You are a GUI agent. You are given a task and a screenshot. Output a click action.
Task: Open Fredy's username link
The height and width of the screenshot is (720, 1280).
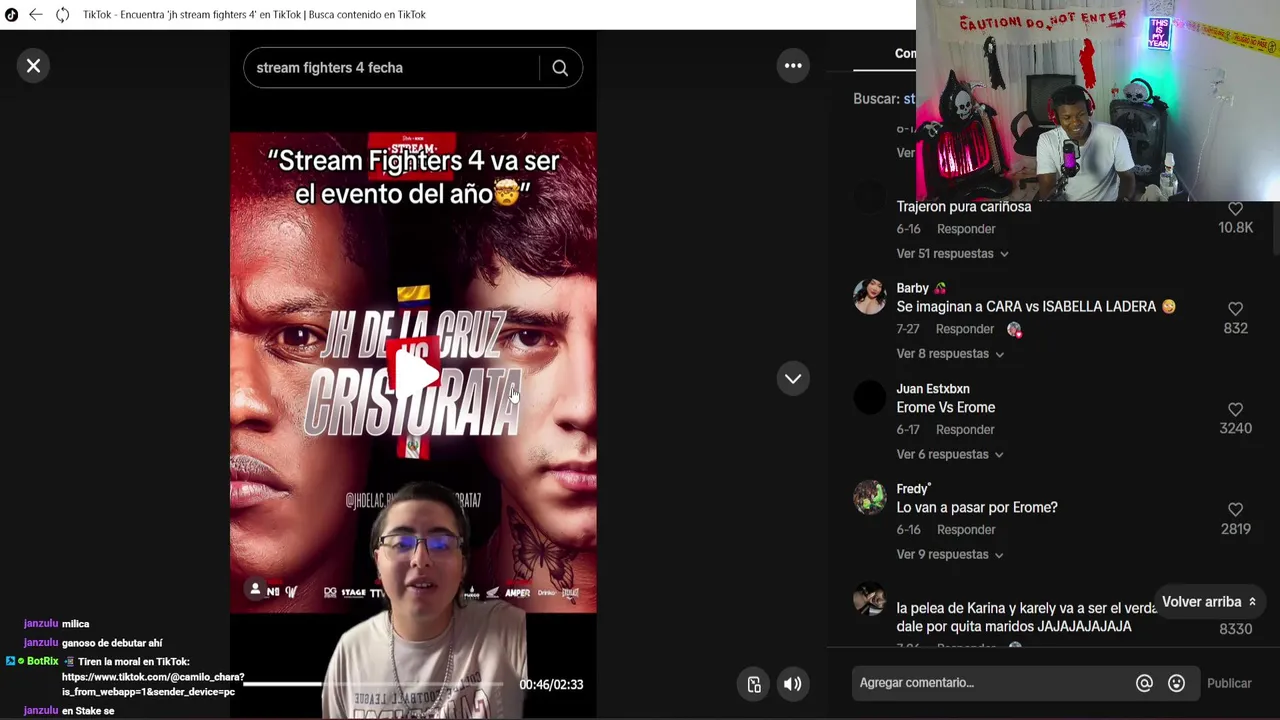click(913, 489)
